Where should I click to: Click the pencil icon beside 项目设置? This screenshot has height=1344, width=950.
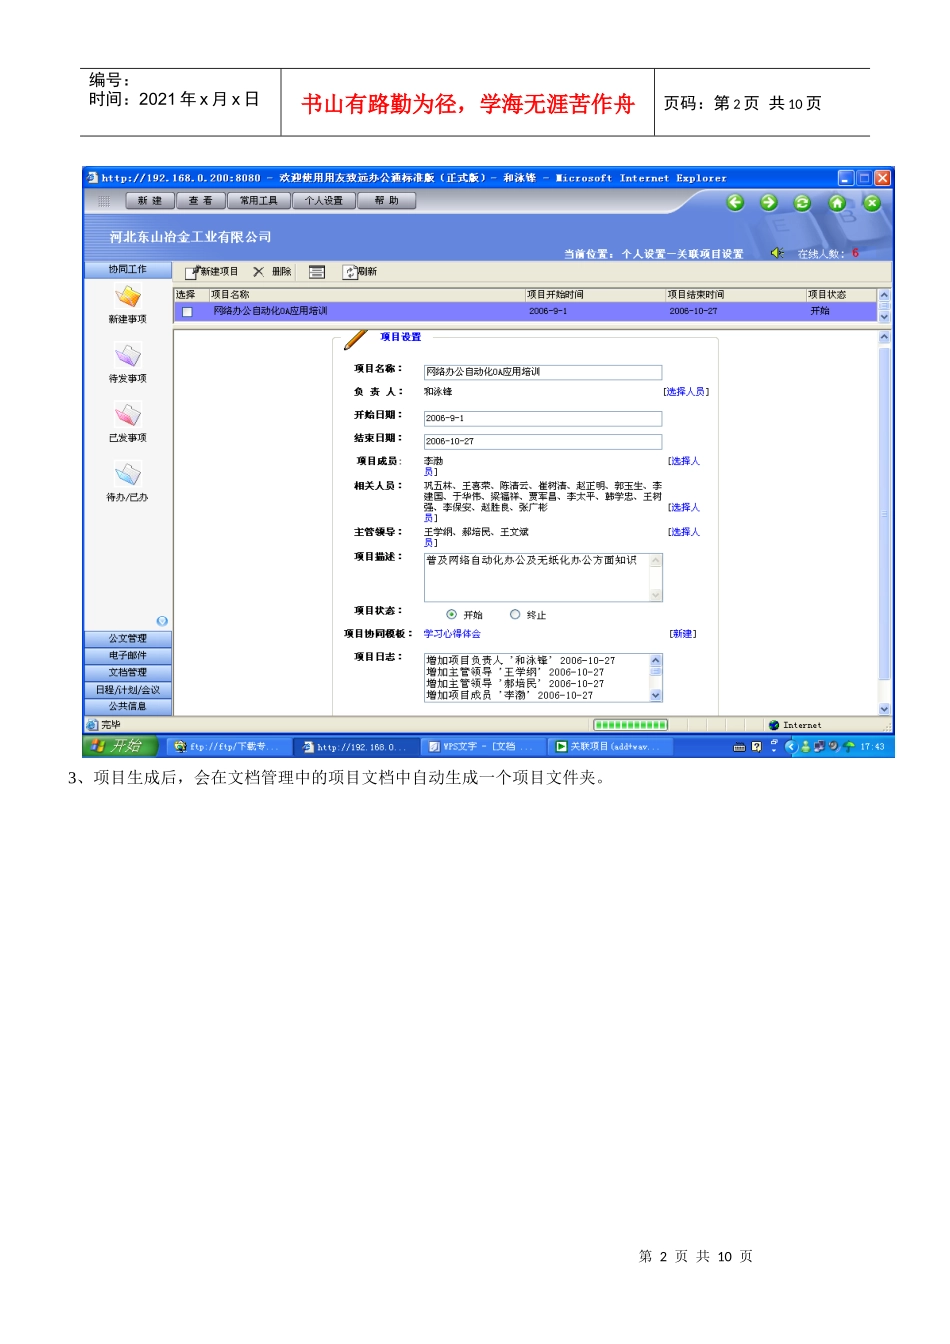pyautogui.click(x=356, y=340)
